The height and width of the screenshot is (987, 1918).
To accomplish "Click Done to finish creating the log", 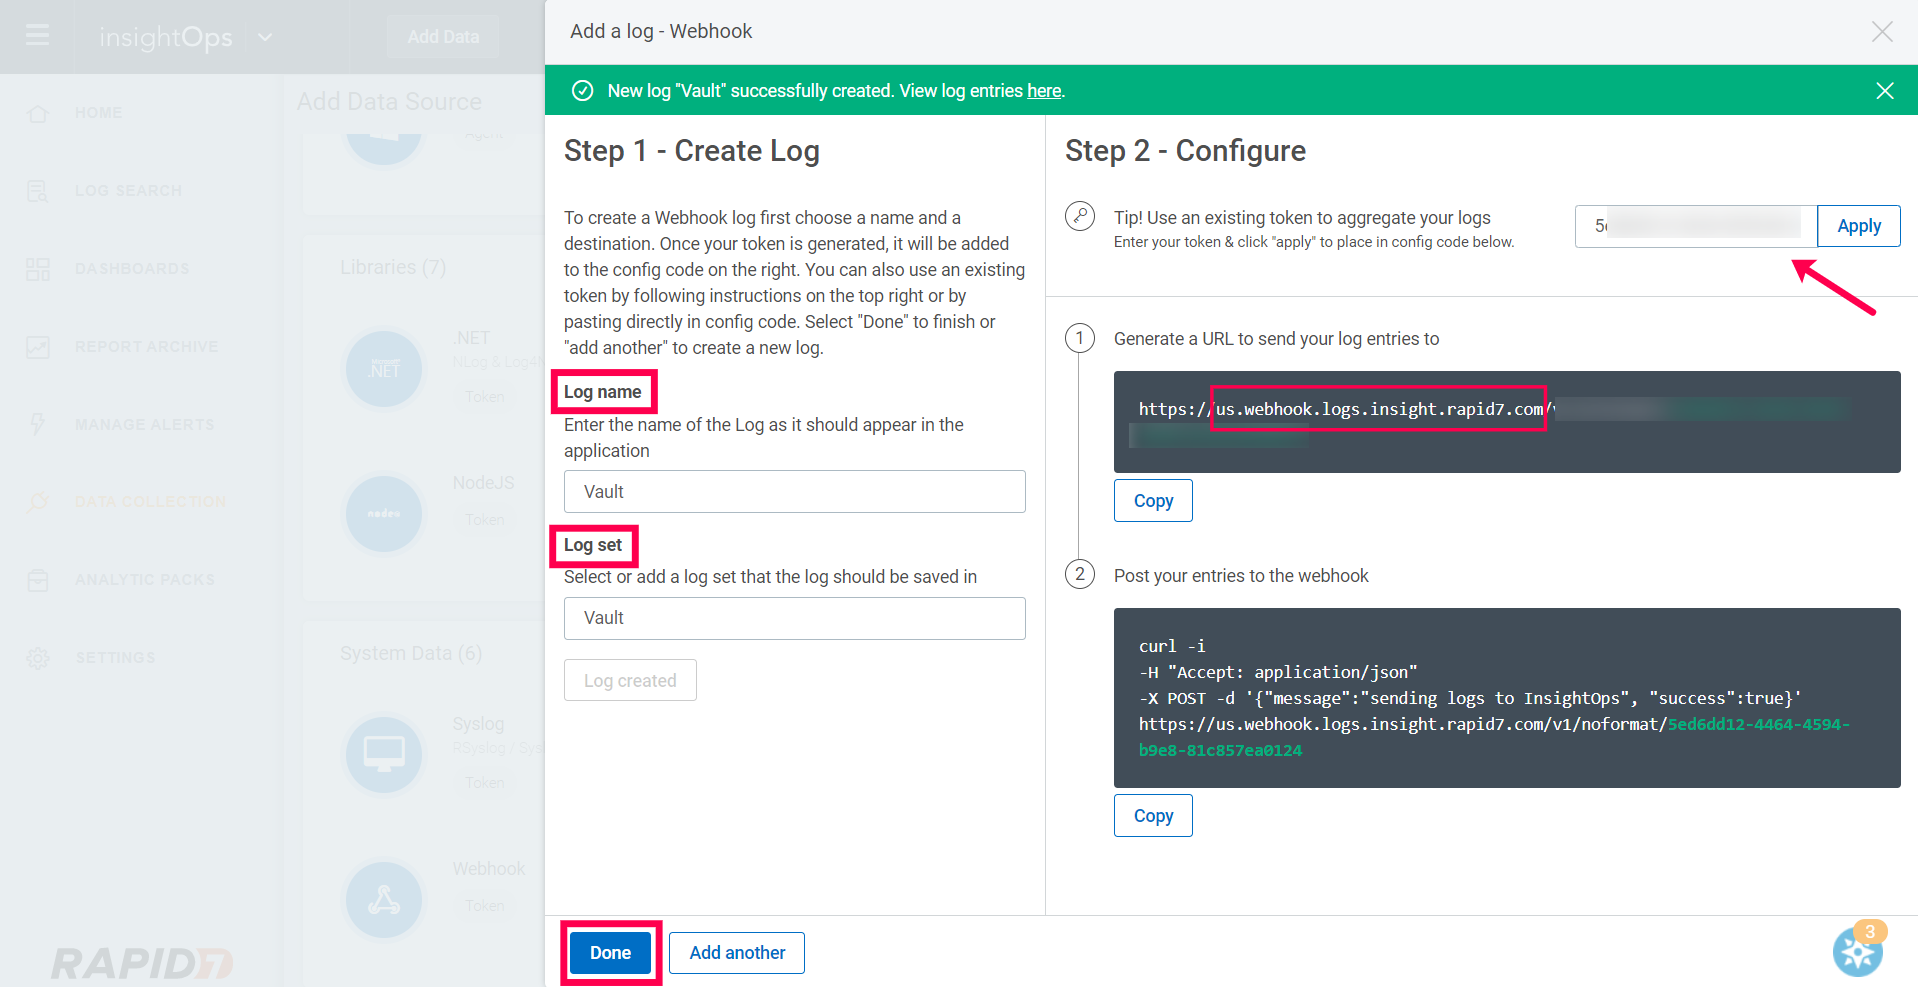I will click(609, 952).
